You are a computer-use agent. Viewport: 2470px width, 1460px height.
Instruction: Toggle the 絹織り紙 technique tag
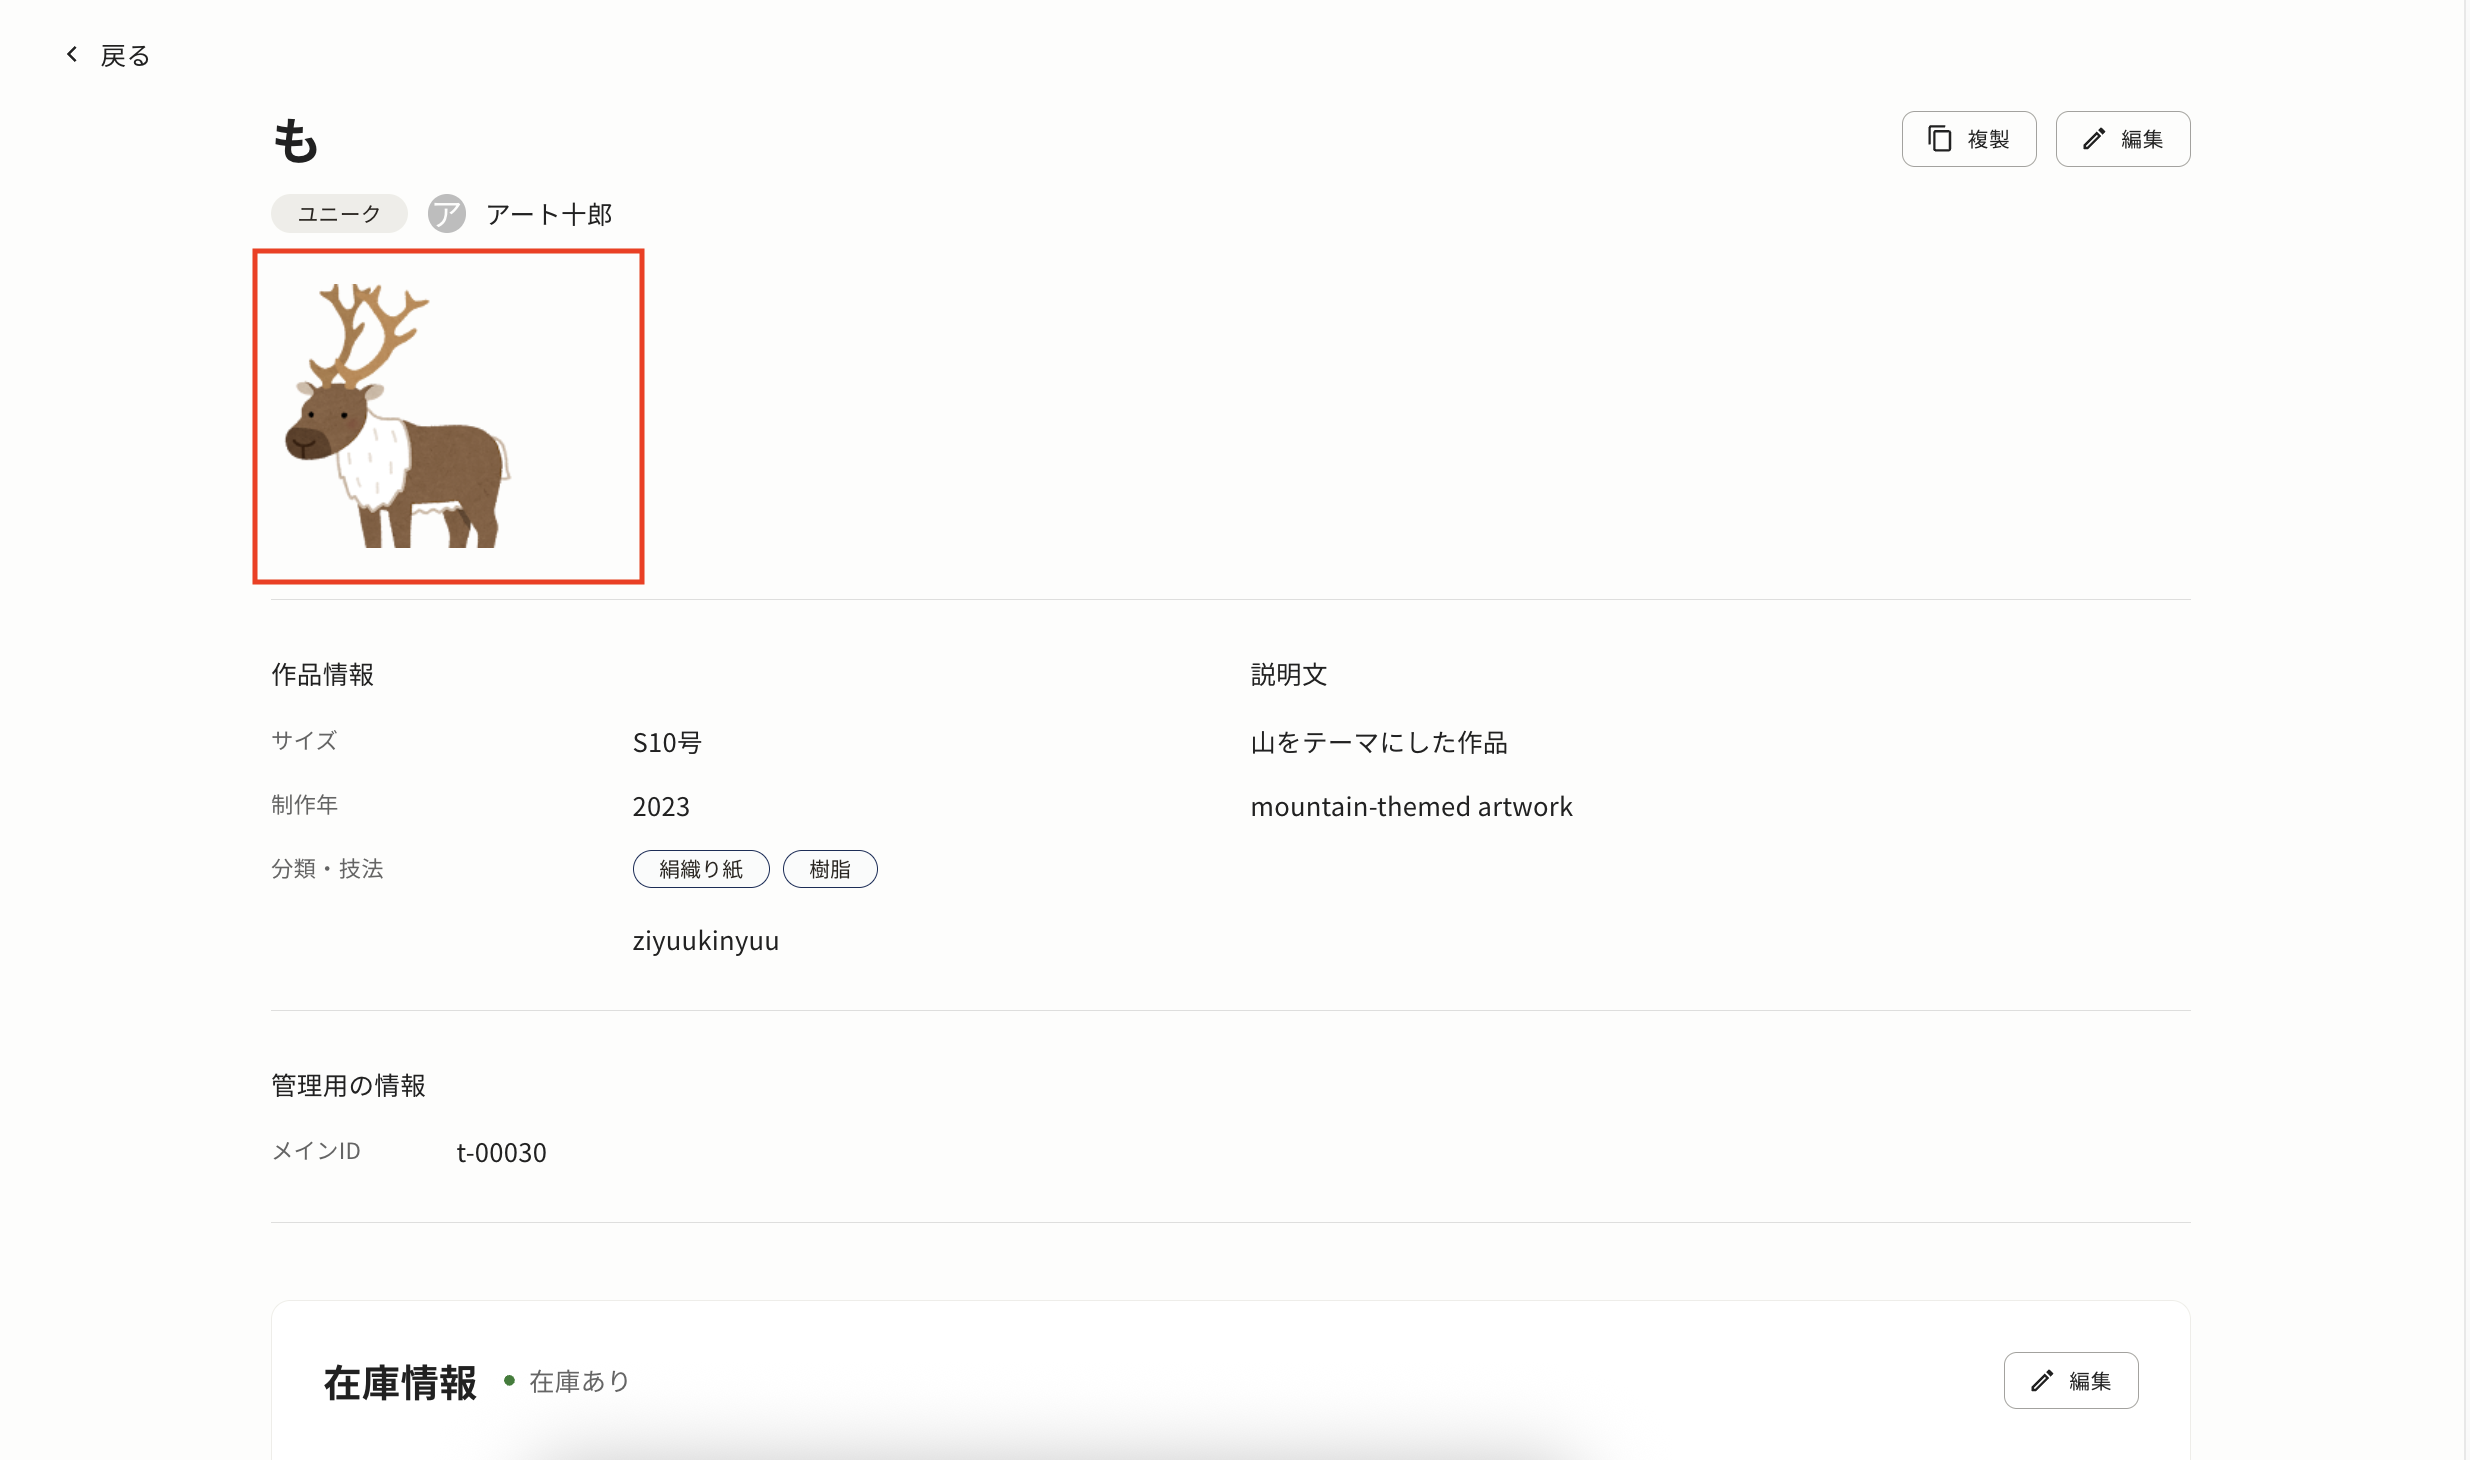pyautogui.click(x=700, y=868)
